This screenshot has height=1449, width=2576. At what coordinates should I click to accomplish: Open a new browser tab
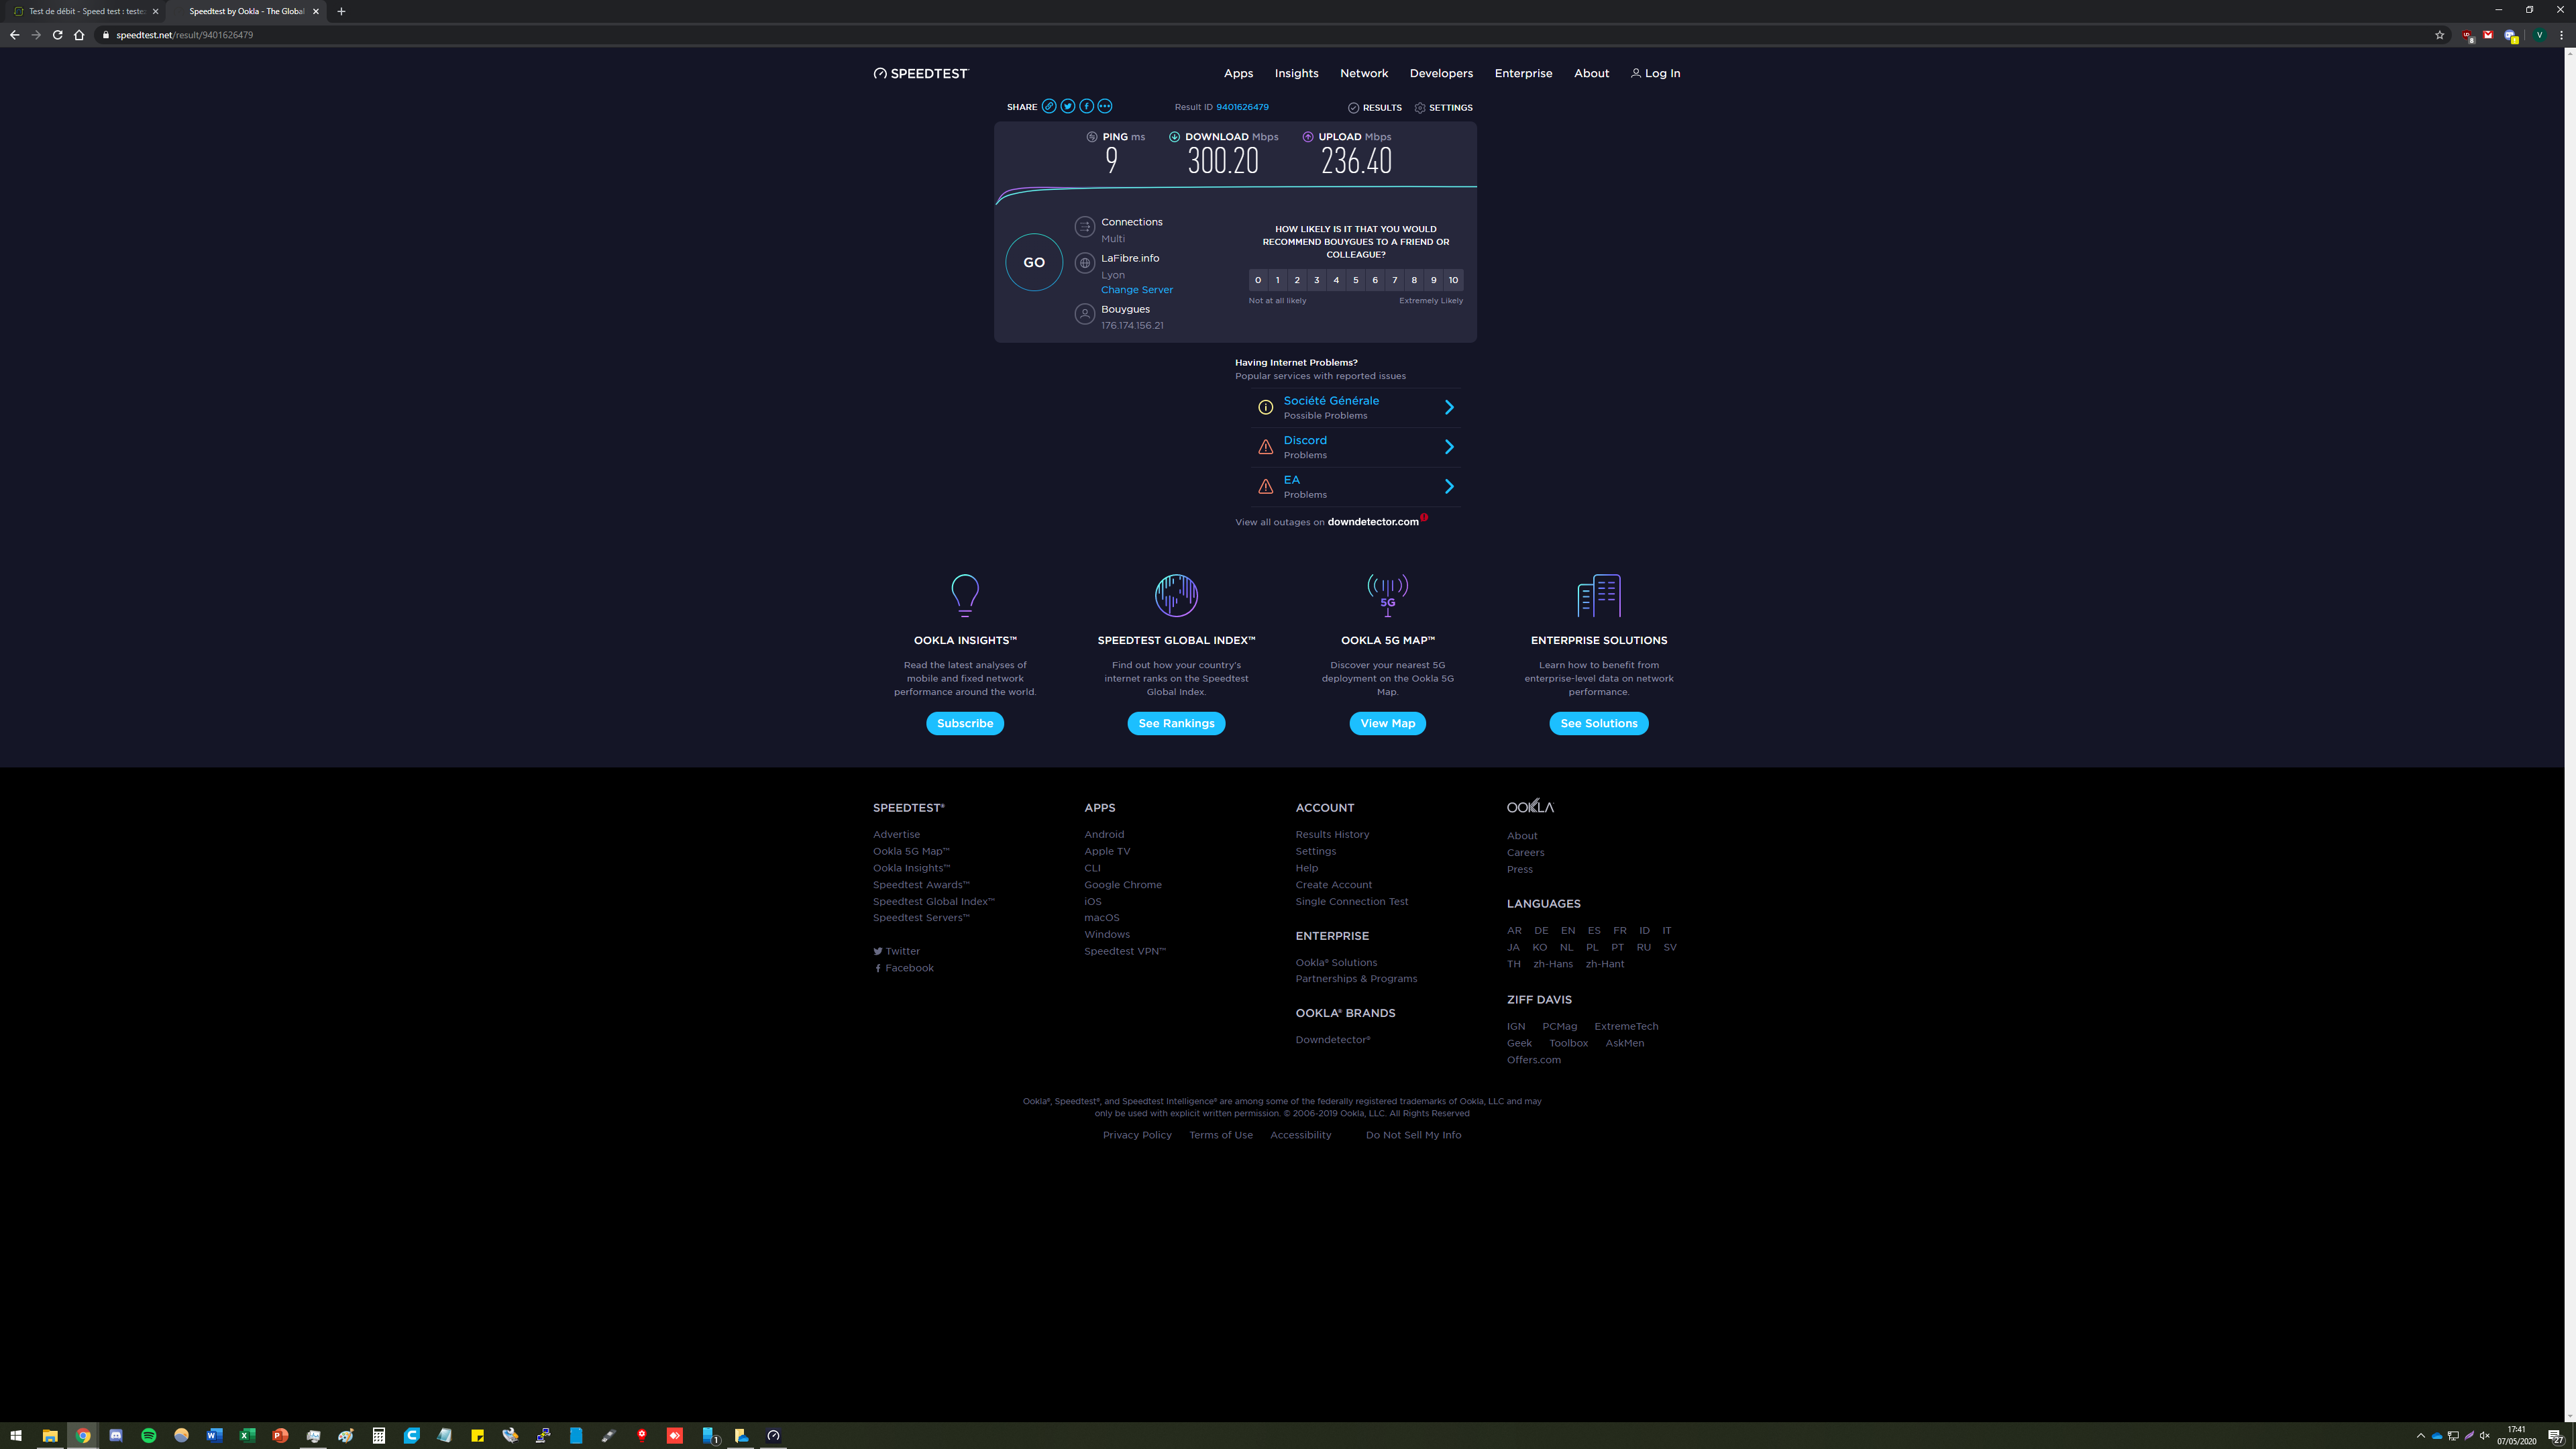coord(341,11)
